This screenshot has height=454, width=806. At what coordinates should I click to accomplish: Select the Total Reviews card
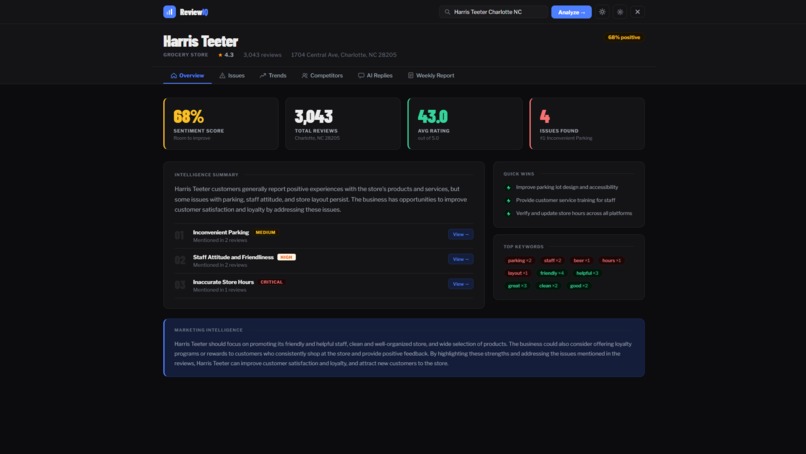point(343,124)
